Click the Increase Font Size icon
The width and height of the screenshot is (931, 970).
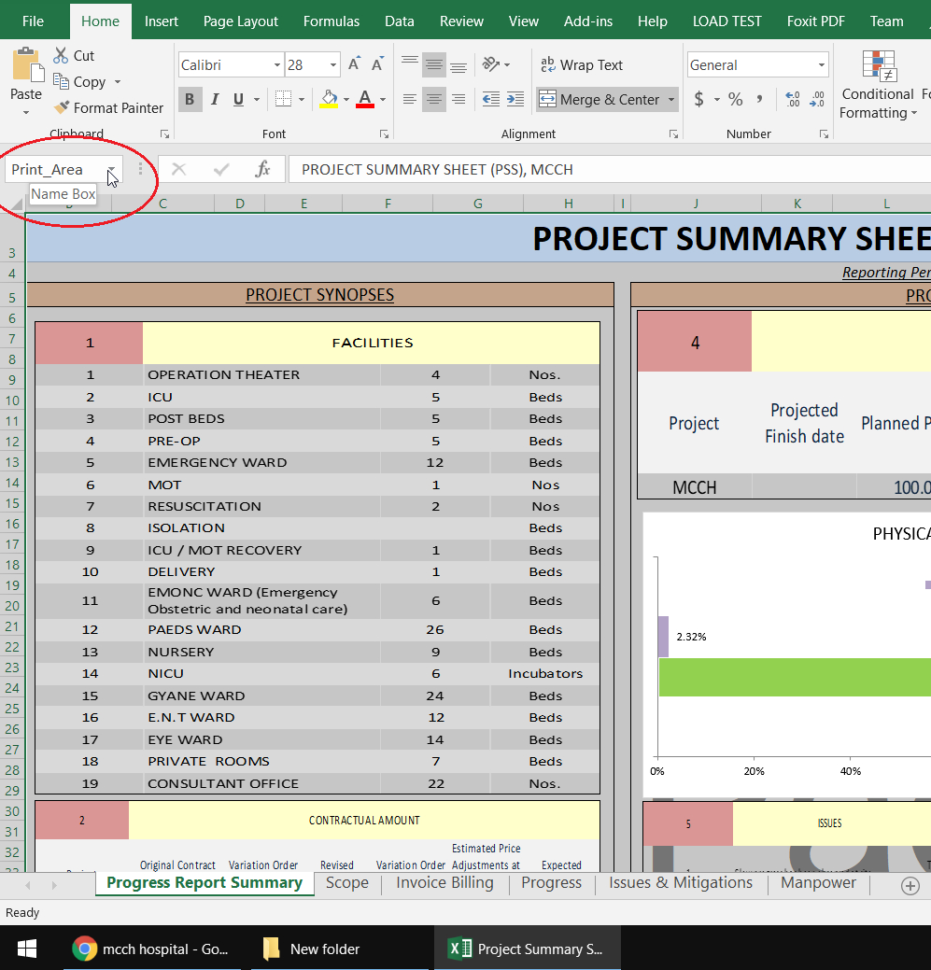coord(352,62)
